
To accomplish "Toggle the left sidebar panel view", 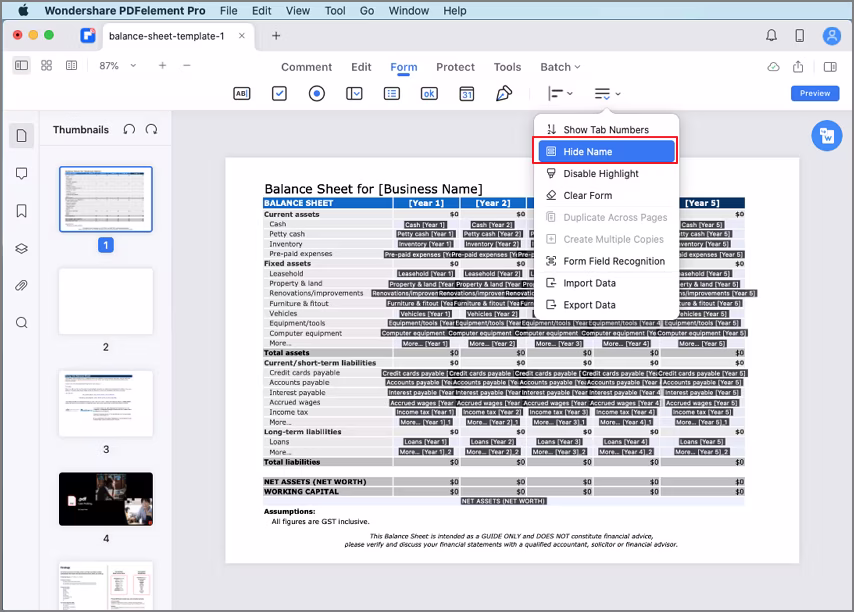I will coord(21,65).
